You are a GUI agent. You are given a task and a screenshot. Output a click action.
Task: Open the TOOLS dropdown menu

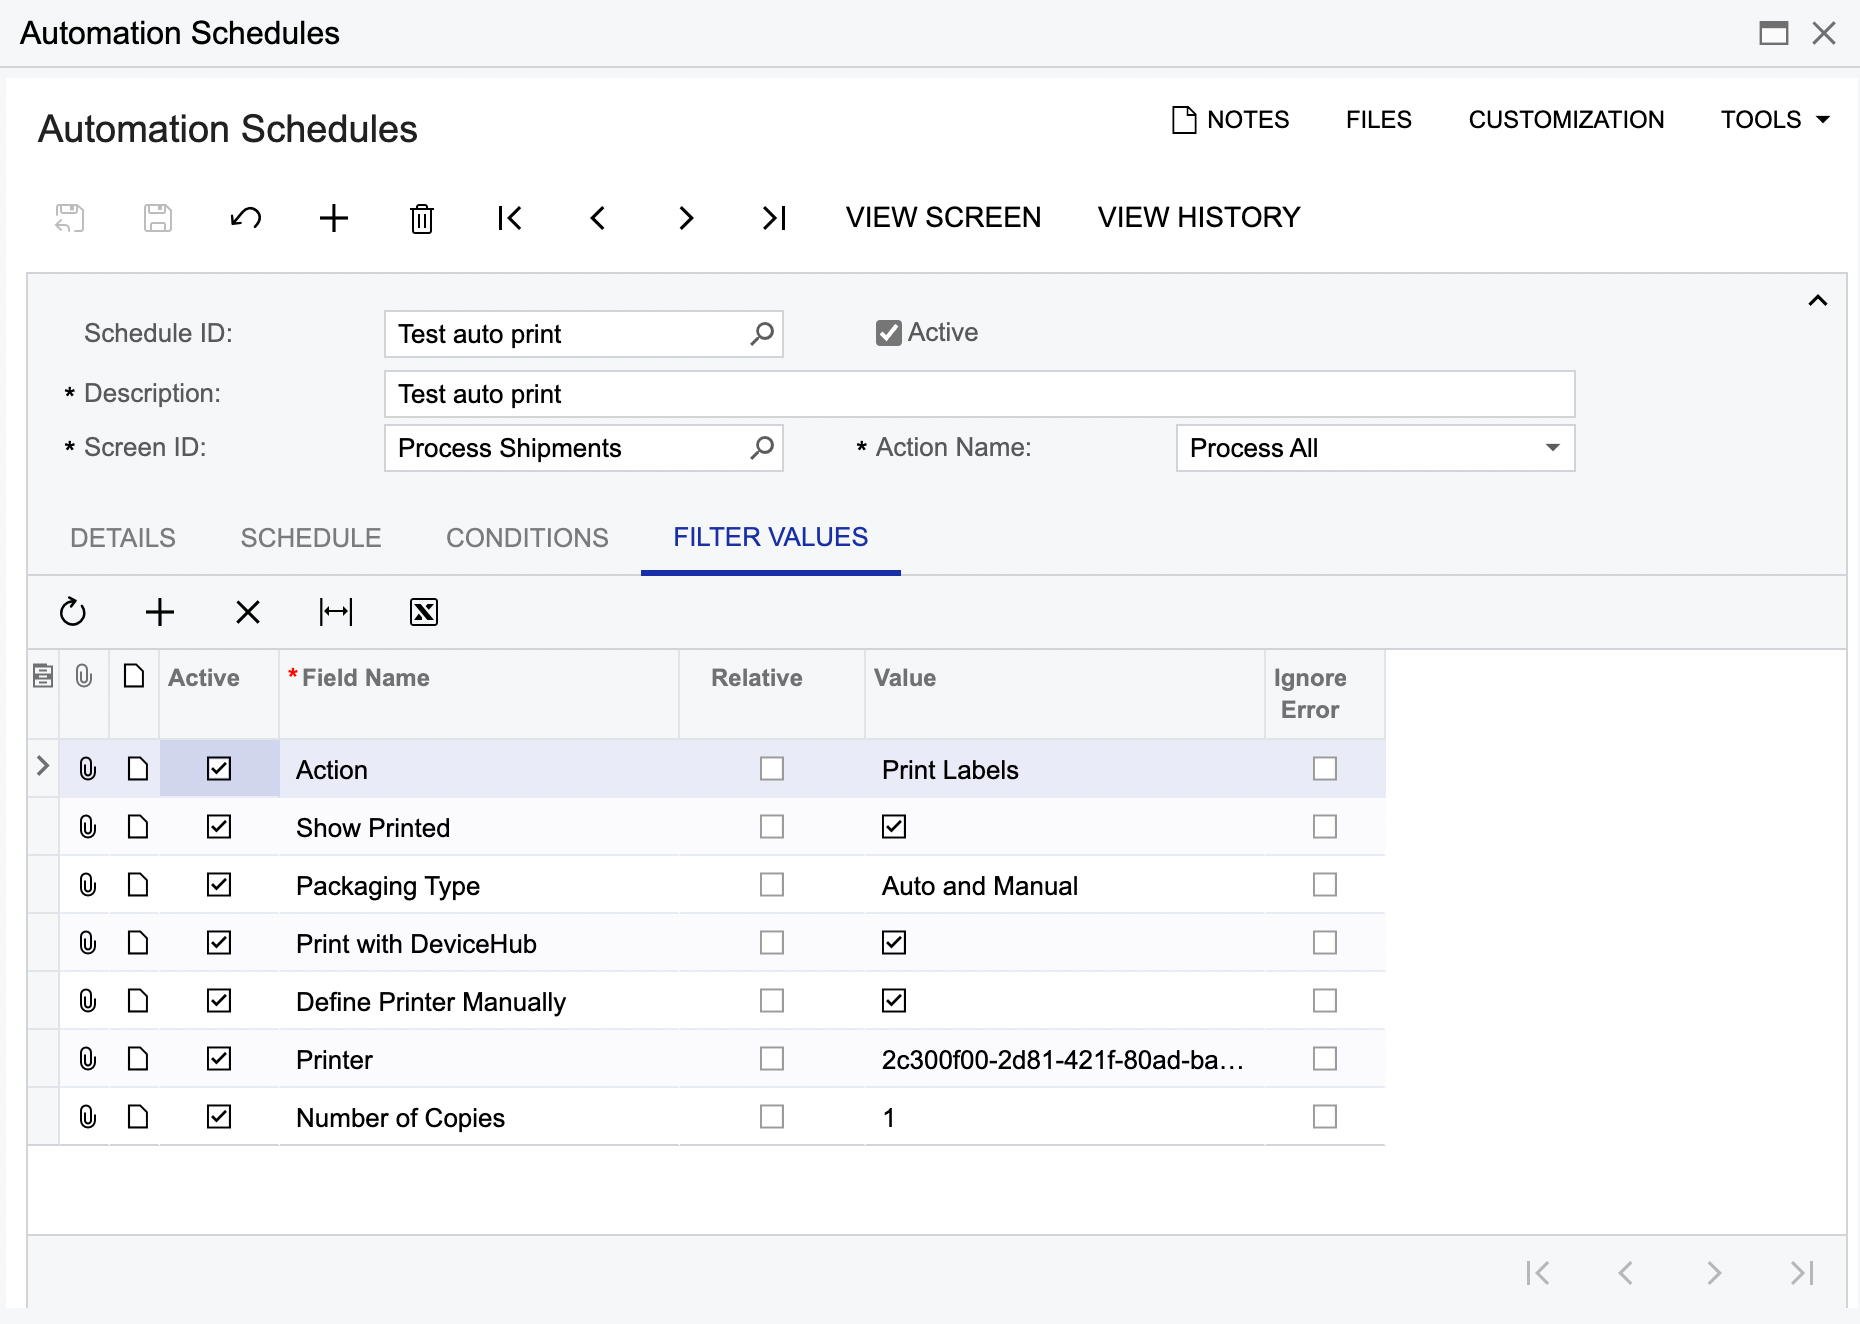click(x=1776, y=120)
